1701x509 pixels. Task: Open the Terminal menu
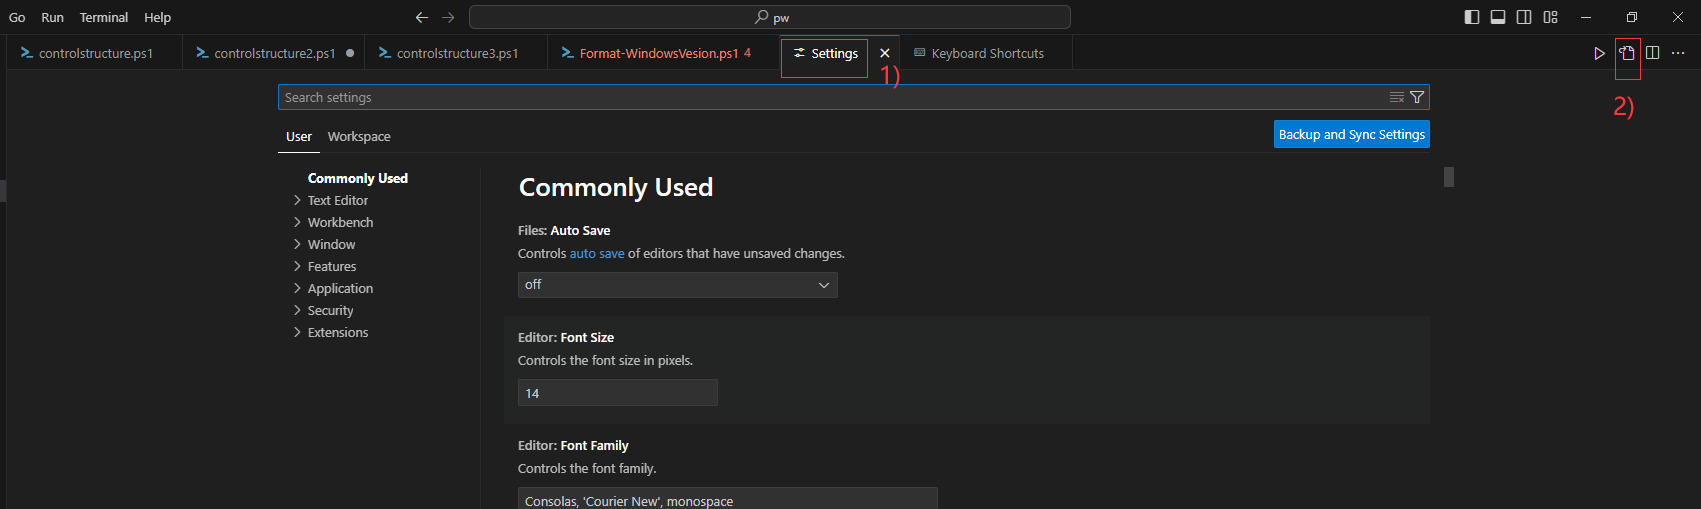[104, 17]
